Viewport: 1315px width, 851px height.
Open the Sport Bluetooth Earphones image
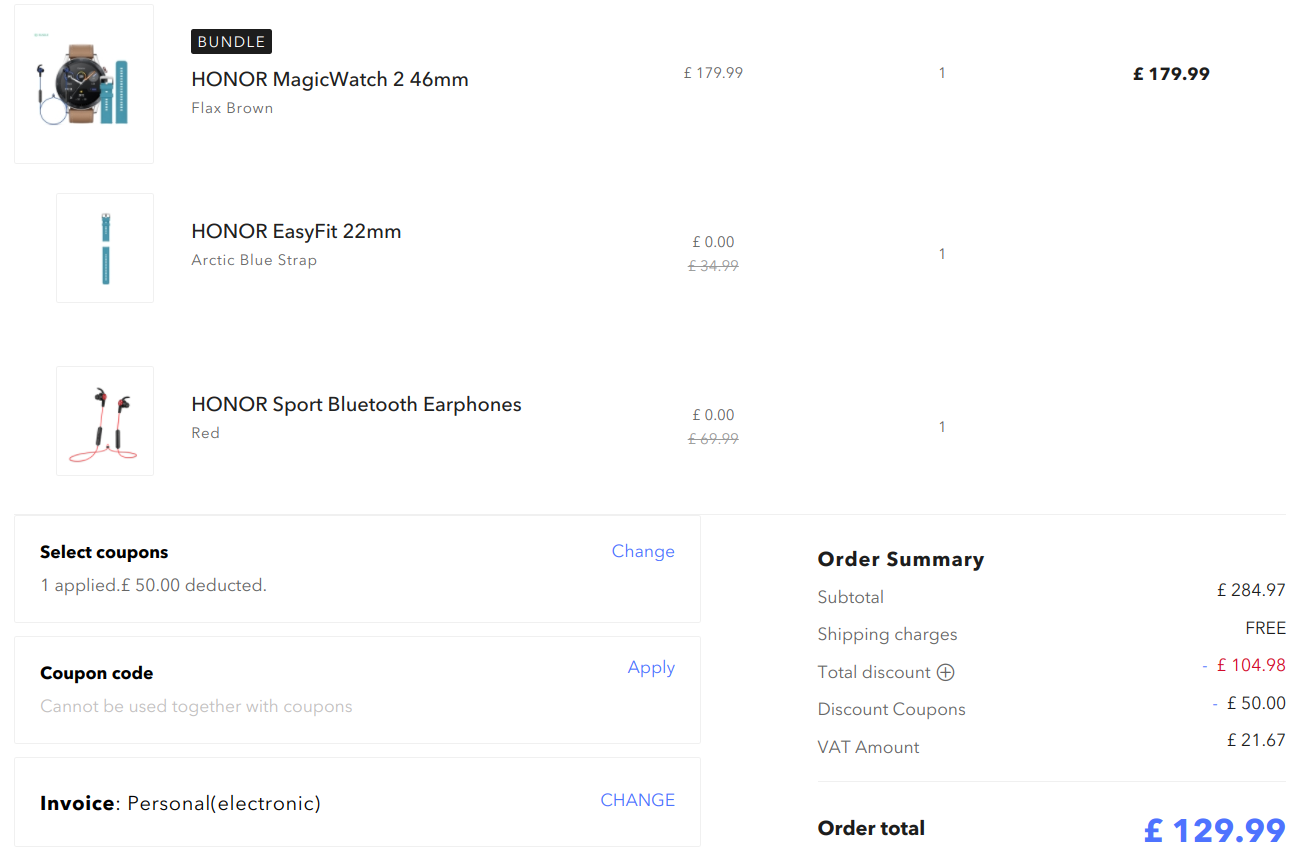click(105, 421)
